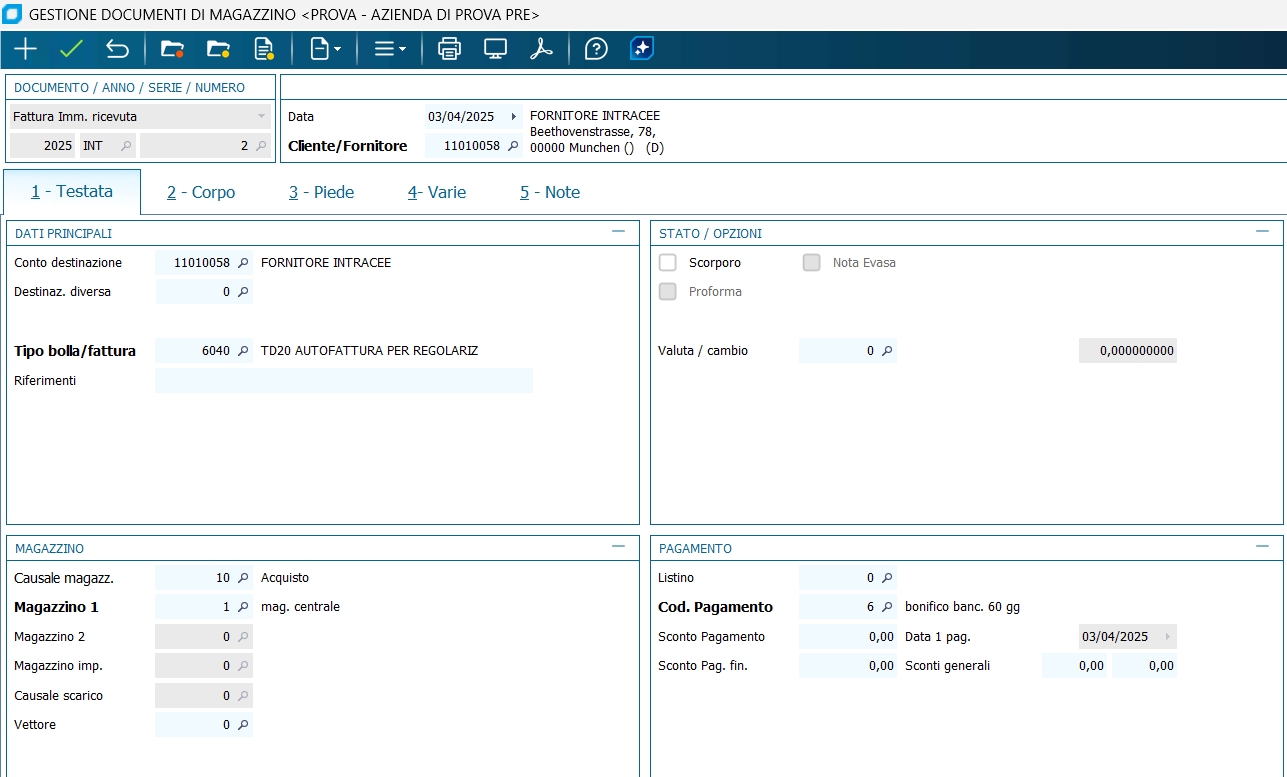Open help via the question mark icon

(x=596, y=49)
